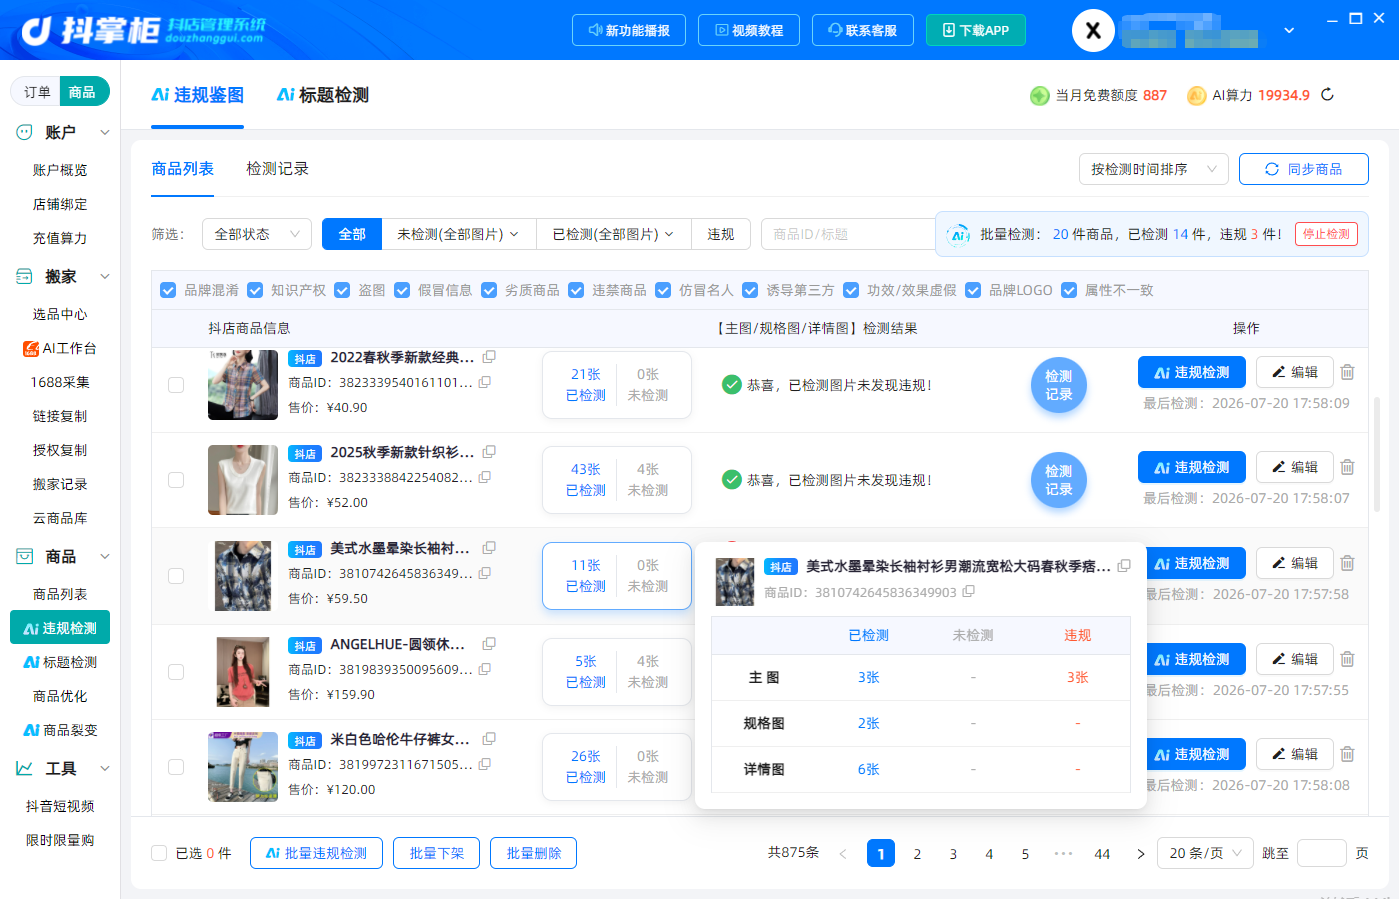
Task: Copy the title of 米白色哈伦牛仔裤女 product
Action: 489,739
